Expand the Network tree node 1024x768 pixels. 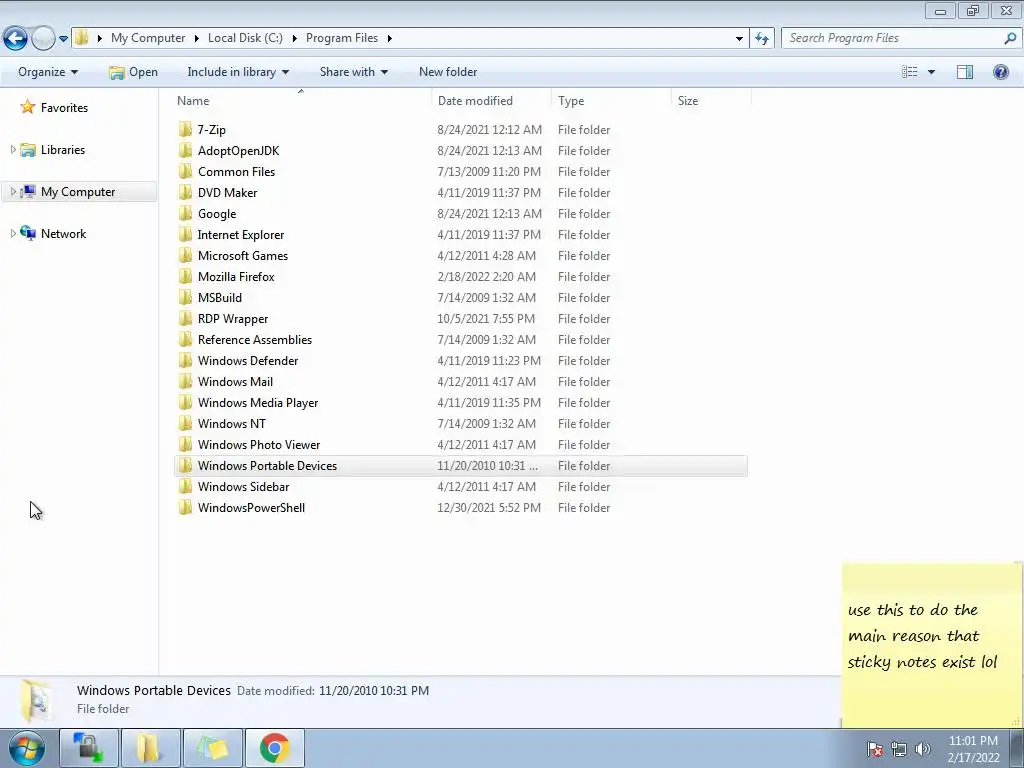click(13, 233)
